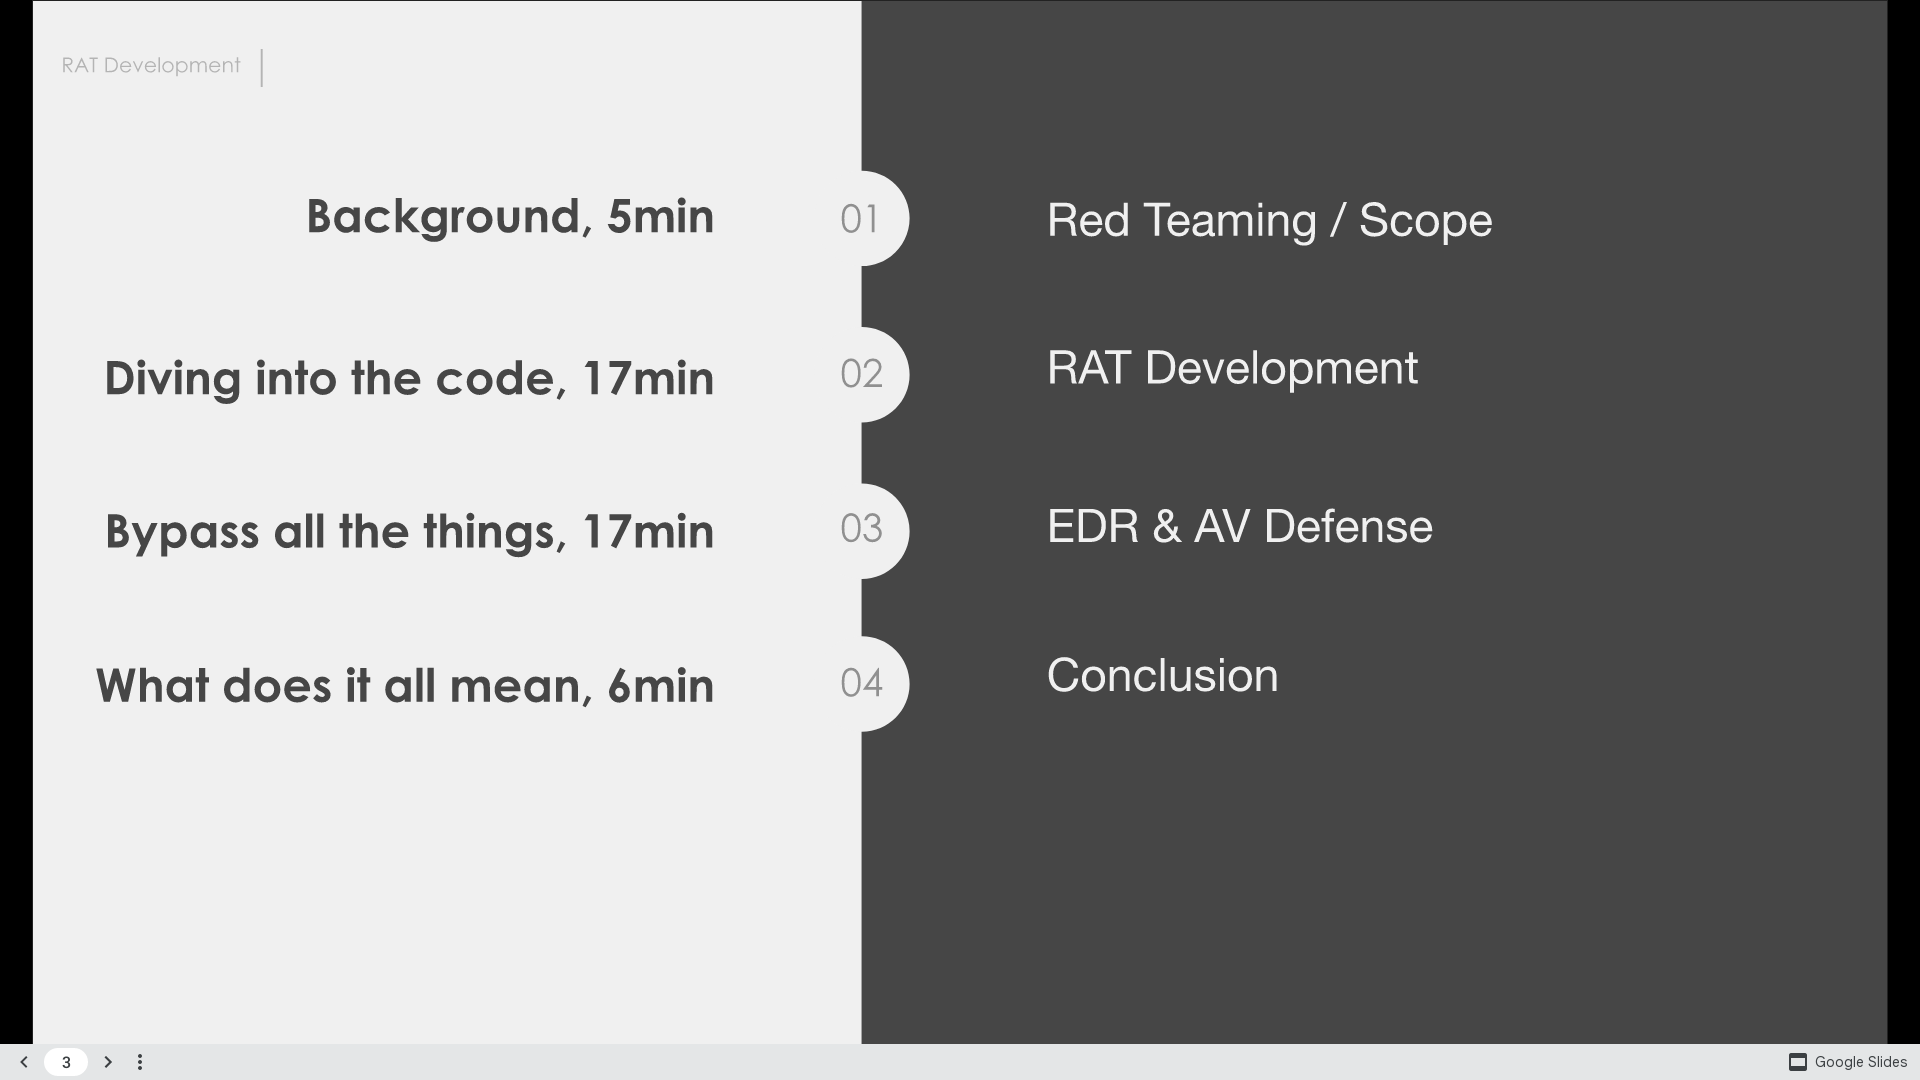
Task: Click 'What does it all mean, 6min'
Action: (x=404, y=686)
